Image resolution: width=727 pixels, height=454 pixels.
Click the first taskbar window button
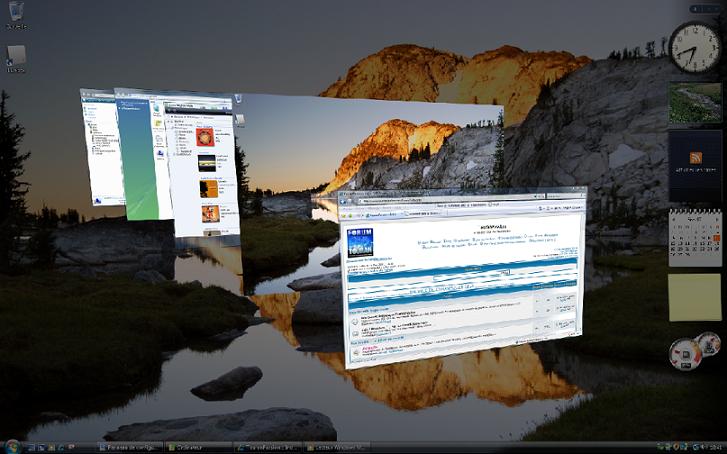pos(131,448)
